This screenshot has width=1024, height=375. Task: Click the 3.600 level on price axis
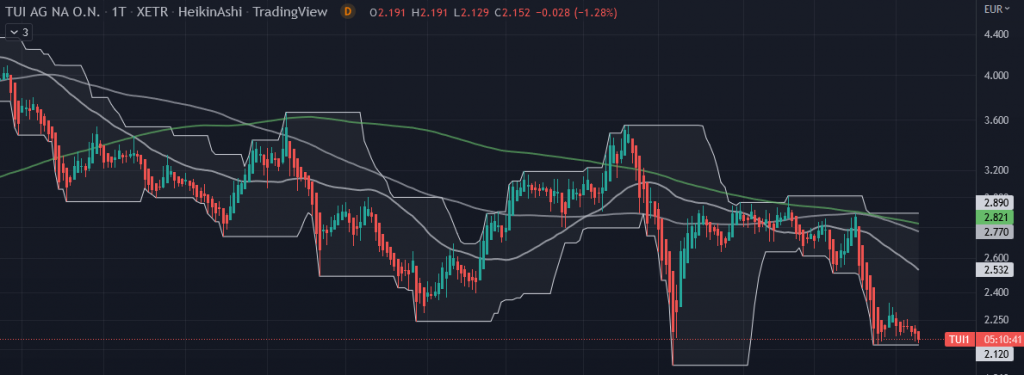point(996,120)
